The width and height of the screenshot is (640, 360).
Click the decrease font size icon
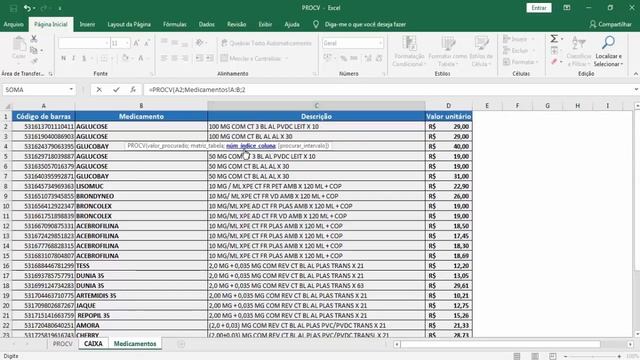pyautogui.click(x=147, y=43)
